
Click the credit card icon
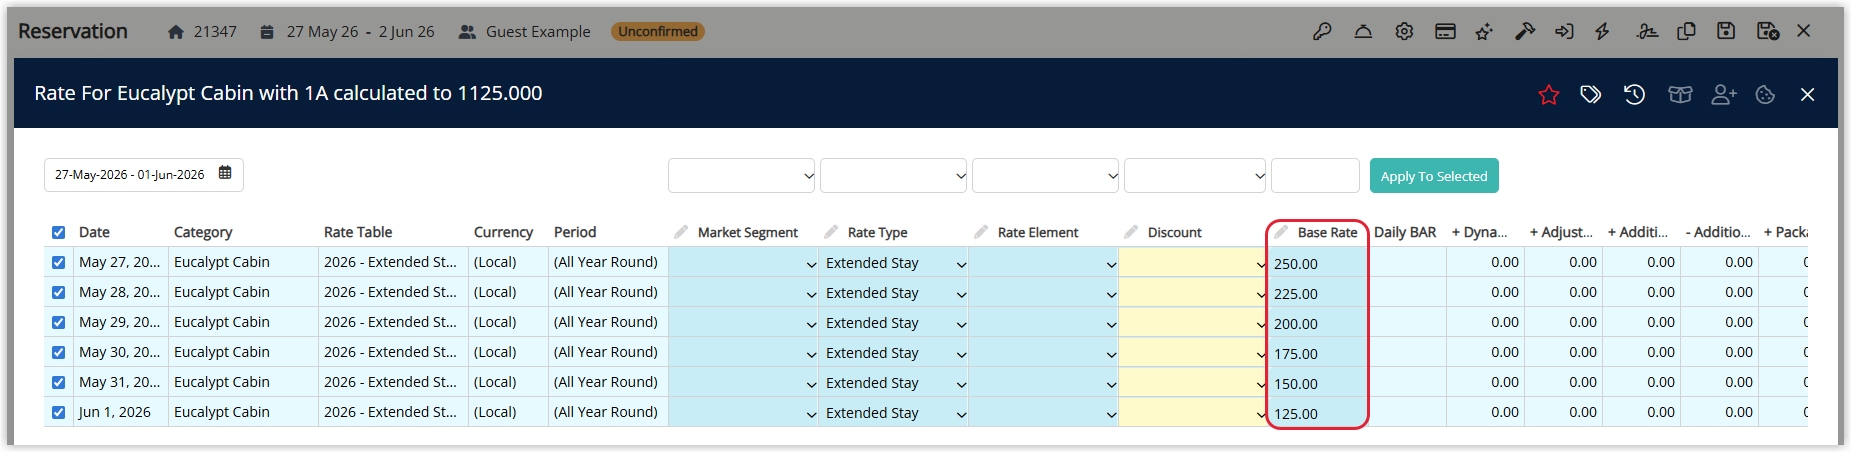pos(1445,32)
